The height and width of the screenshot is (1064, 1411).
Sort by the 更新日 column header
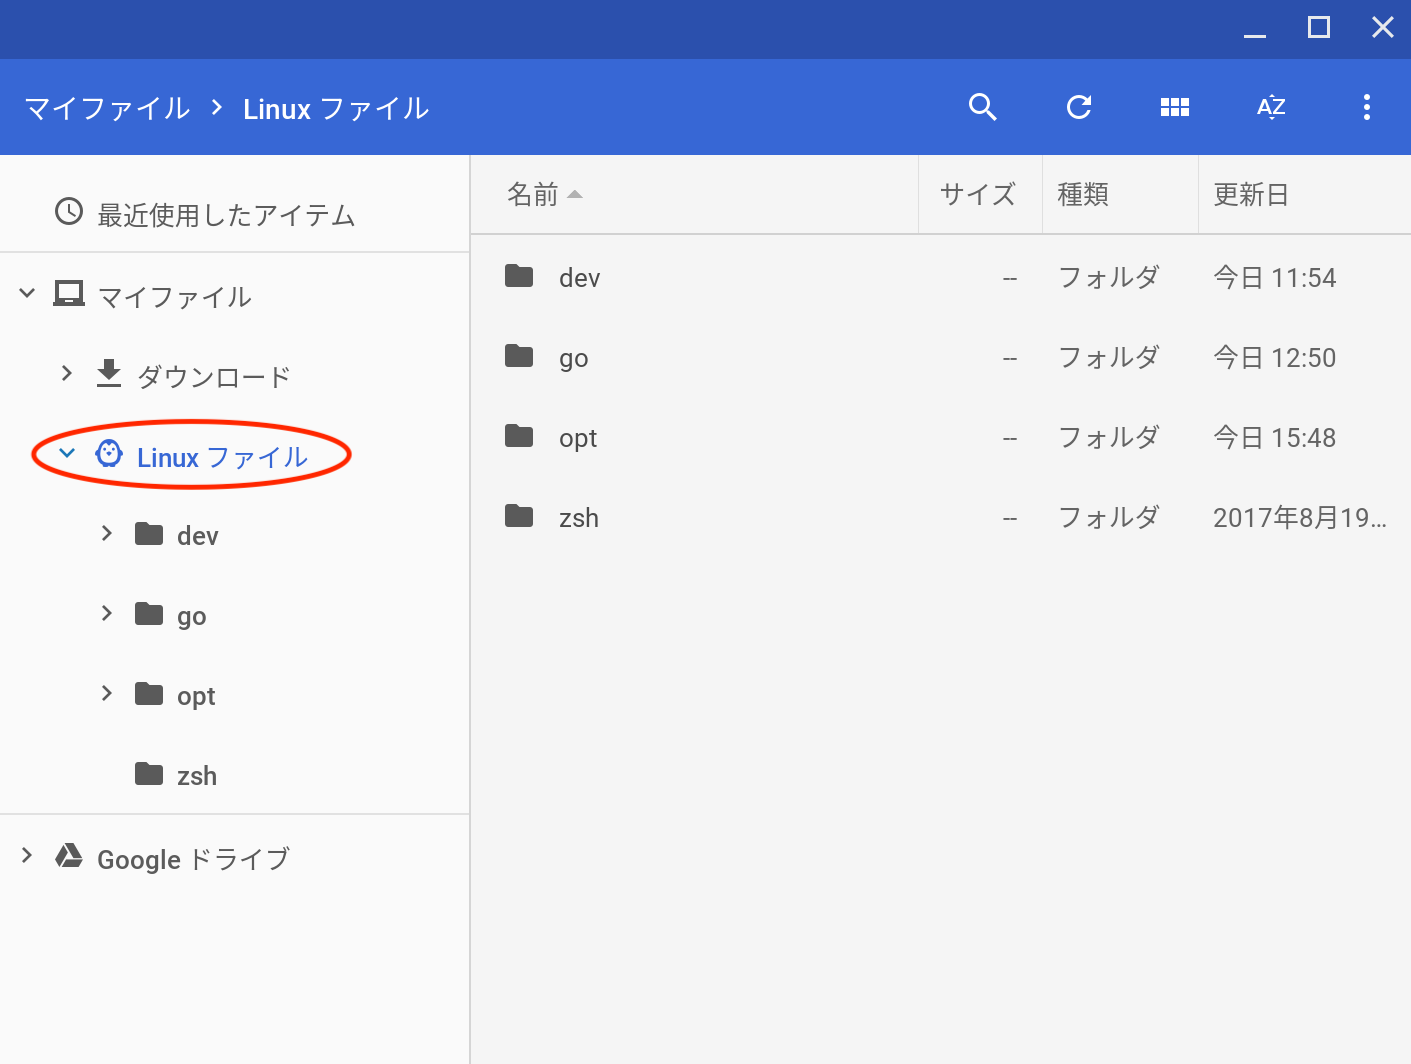click(x=1250, y=194)
